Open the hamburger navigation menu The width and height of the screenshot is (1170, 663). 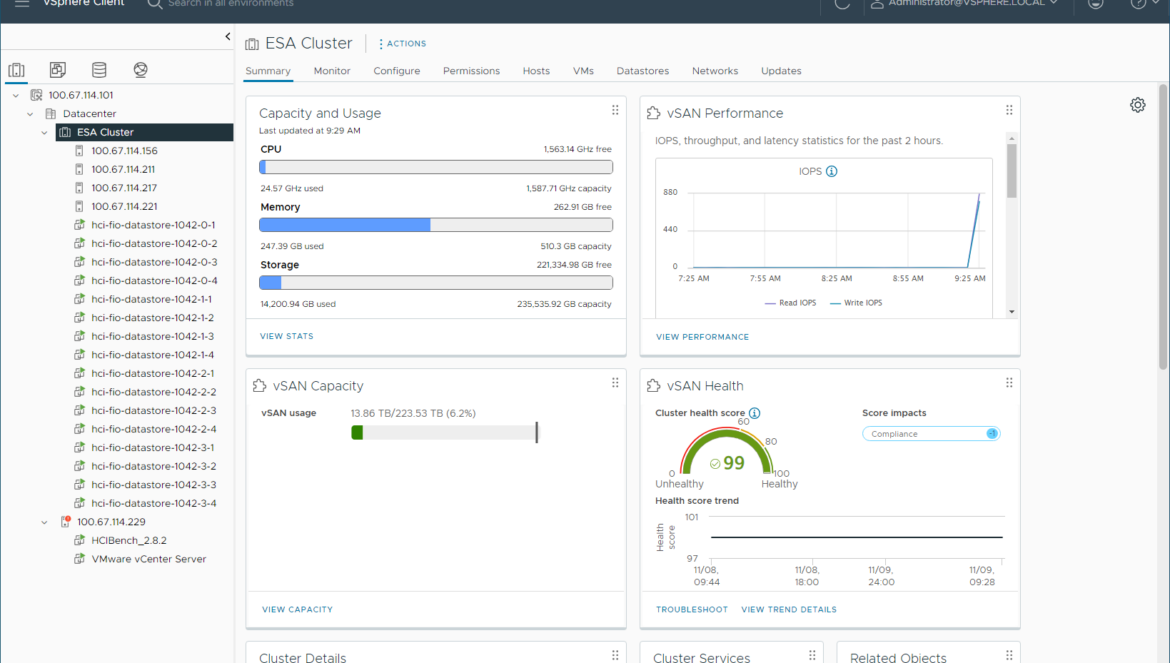[x=22, y=4]
